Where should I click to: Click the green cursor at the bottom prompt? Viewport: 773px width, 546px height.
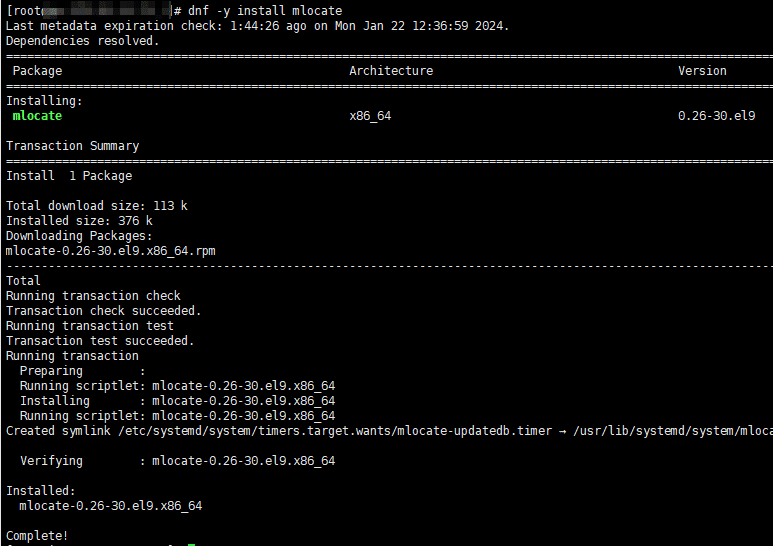192,545
